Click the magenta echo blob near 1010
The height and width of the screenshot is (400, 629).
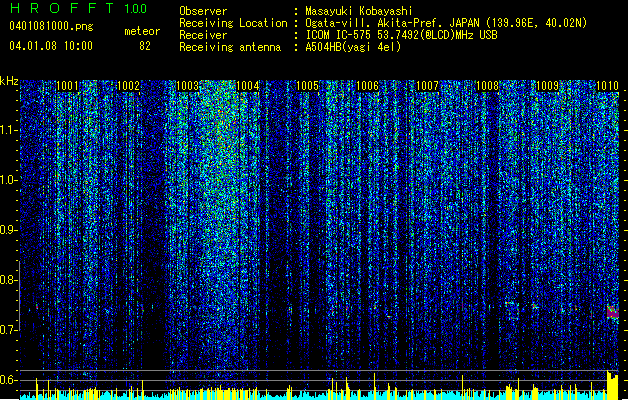613,312
